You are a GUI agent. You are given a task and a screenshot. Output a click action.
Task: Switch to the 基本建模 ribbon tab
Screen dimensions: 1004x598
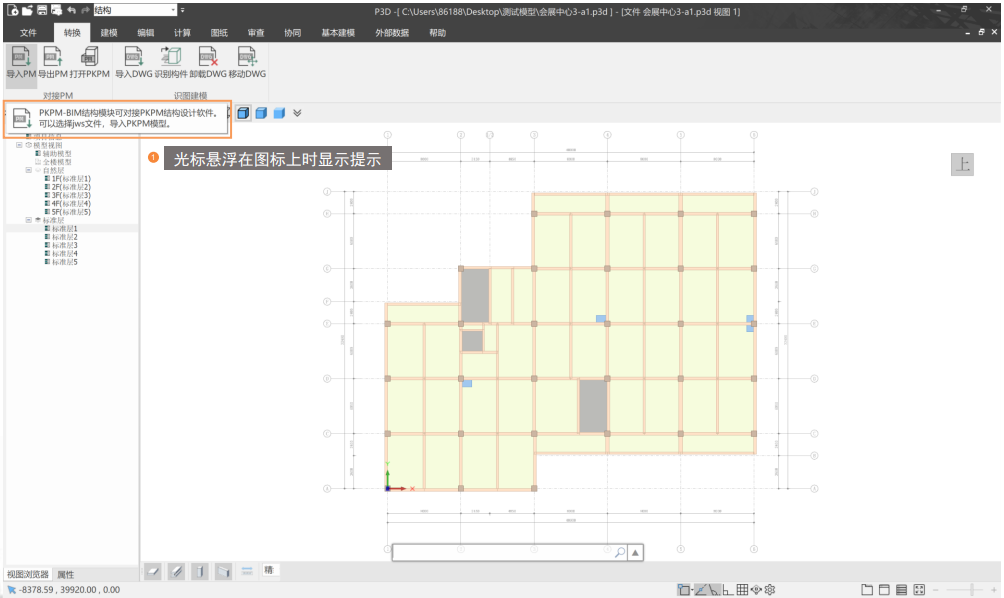[338, 33]
